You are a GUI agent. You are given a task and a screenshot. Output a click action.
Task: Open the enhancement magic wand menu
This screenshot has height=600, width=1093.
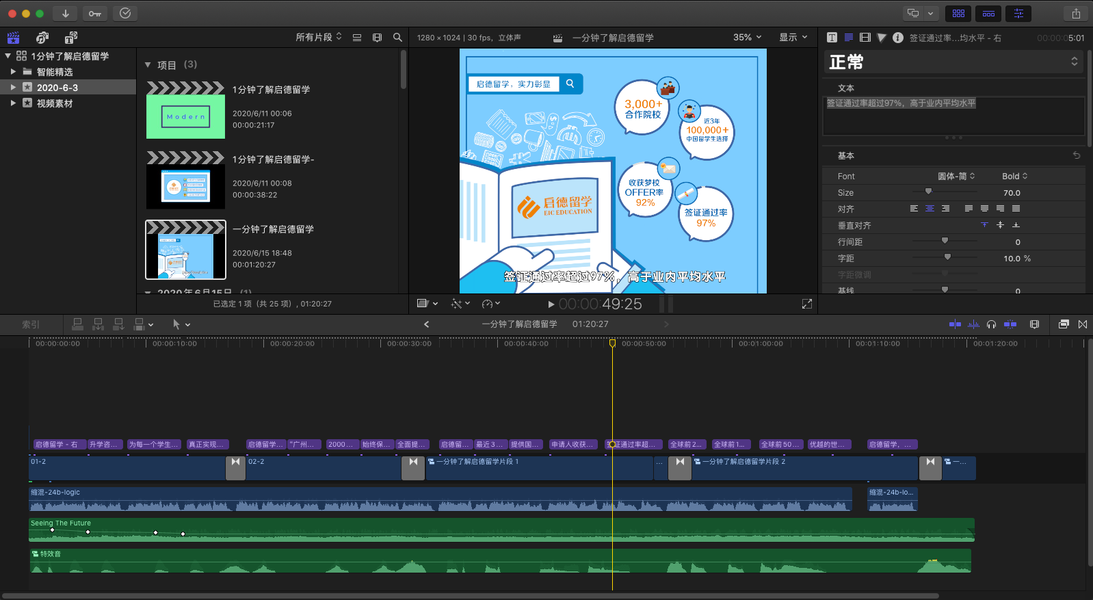coord(460,303)
